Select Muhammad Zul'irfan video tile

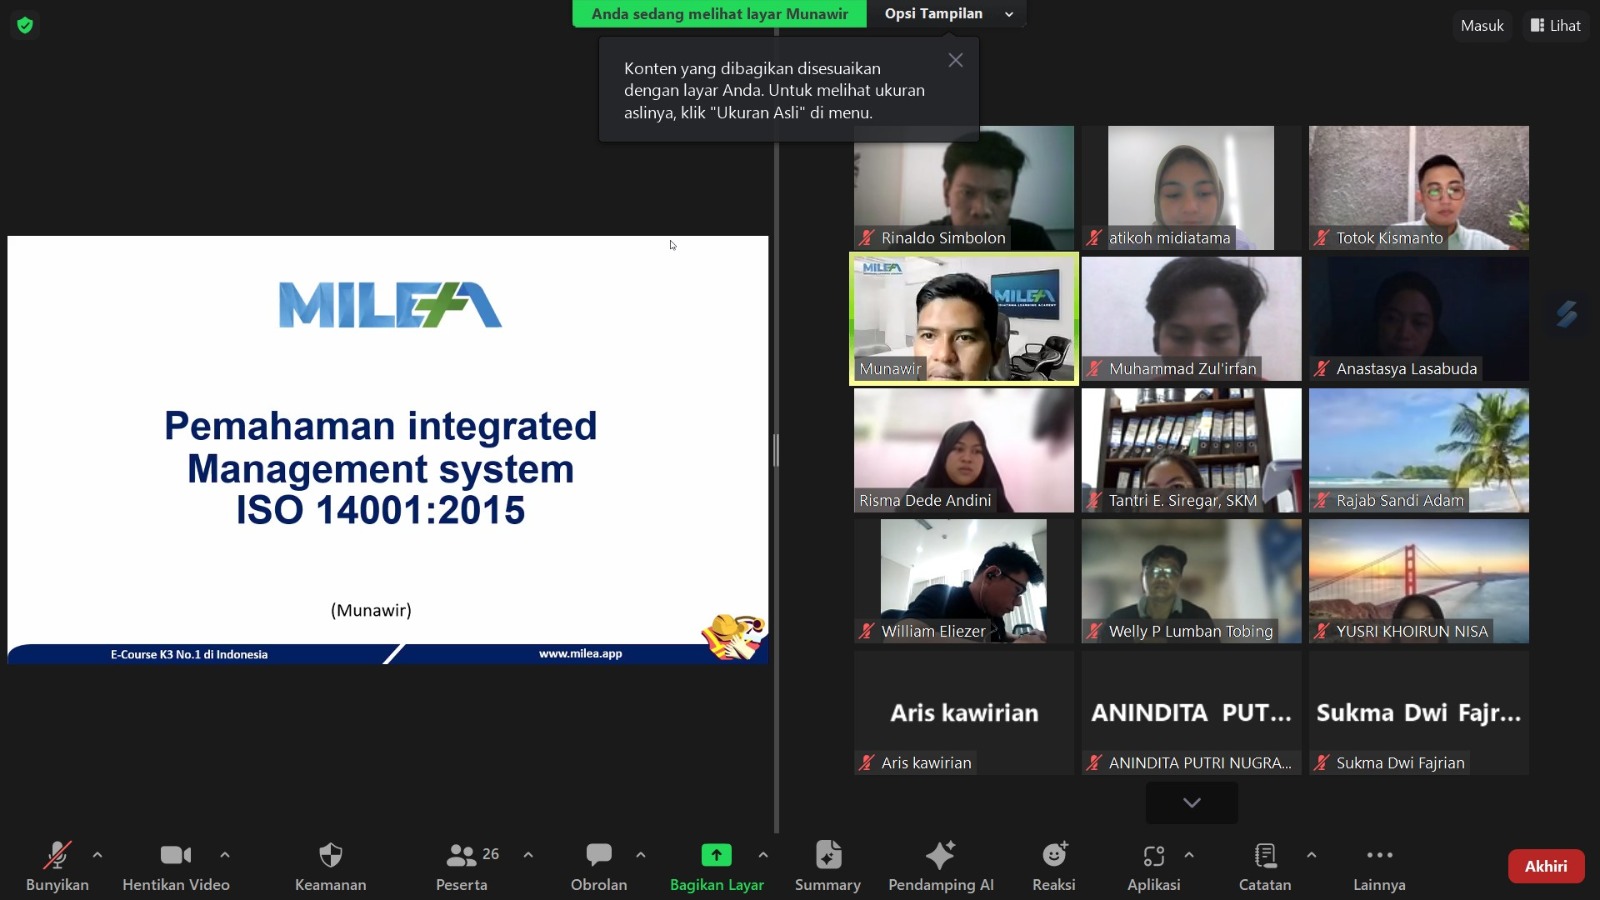(x=1191, y=319)
